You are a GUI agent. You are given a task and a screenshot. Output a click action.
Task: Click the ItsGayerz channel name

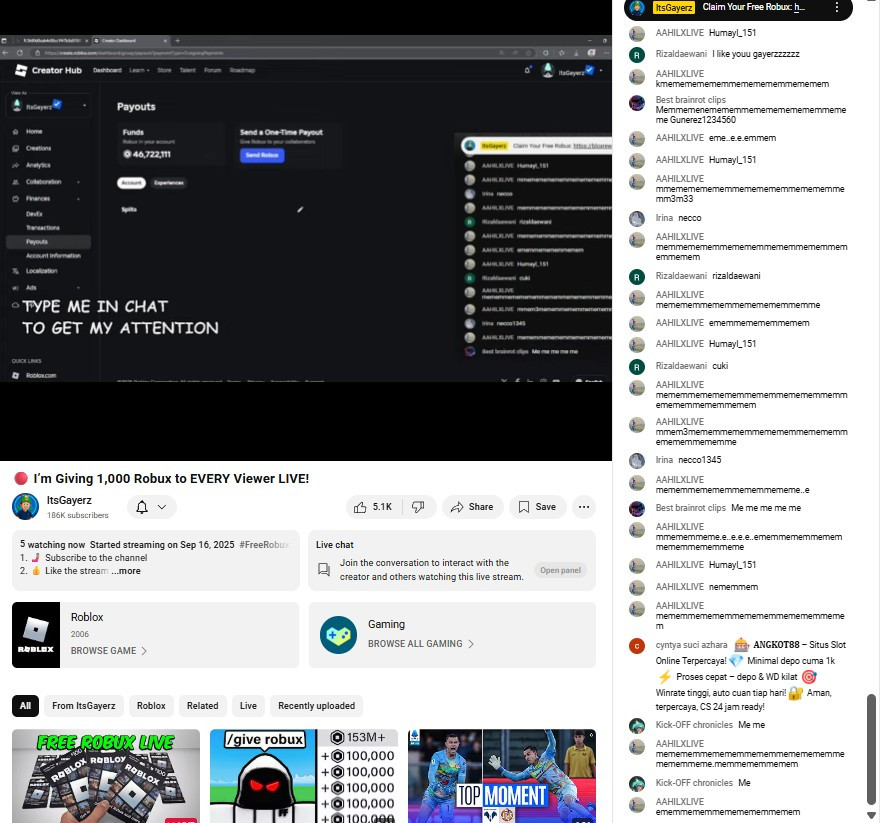(x=69, y=500)
